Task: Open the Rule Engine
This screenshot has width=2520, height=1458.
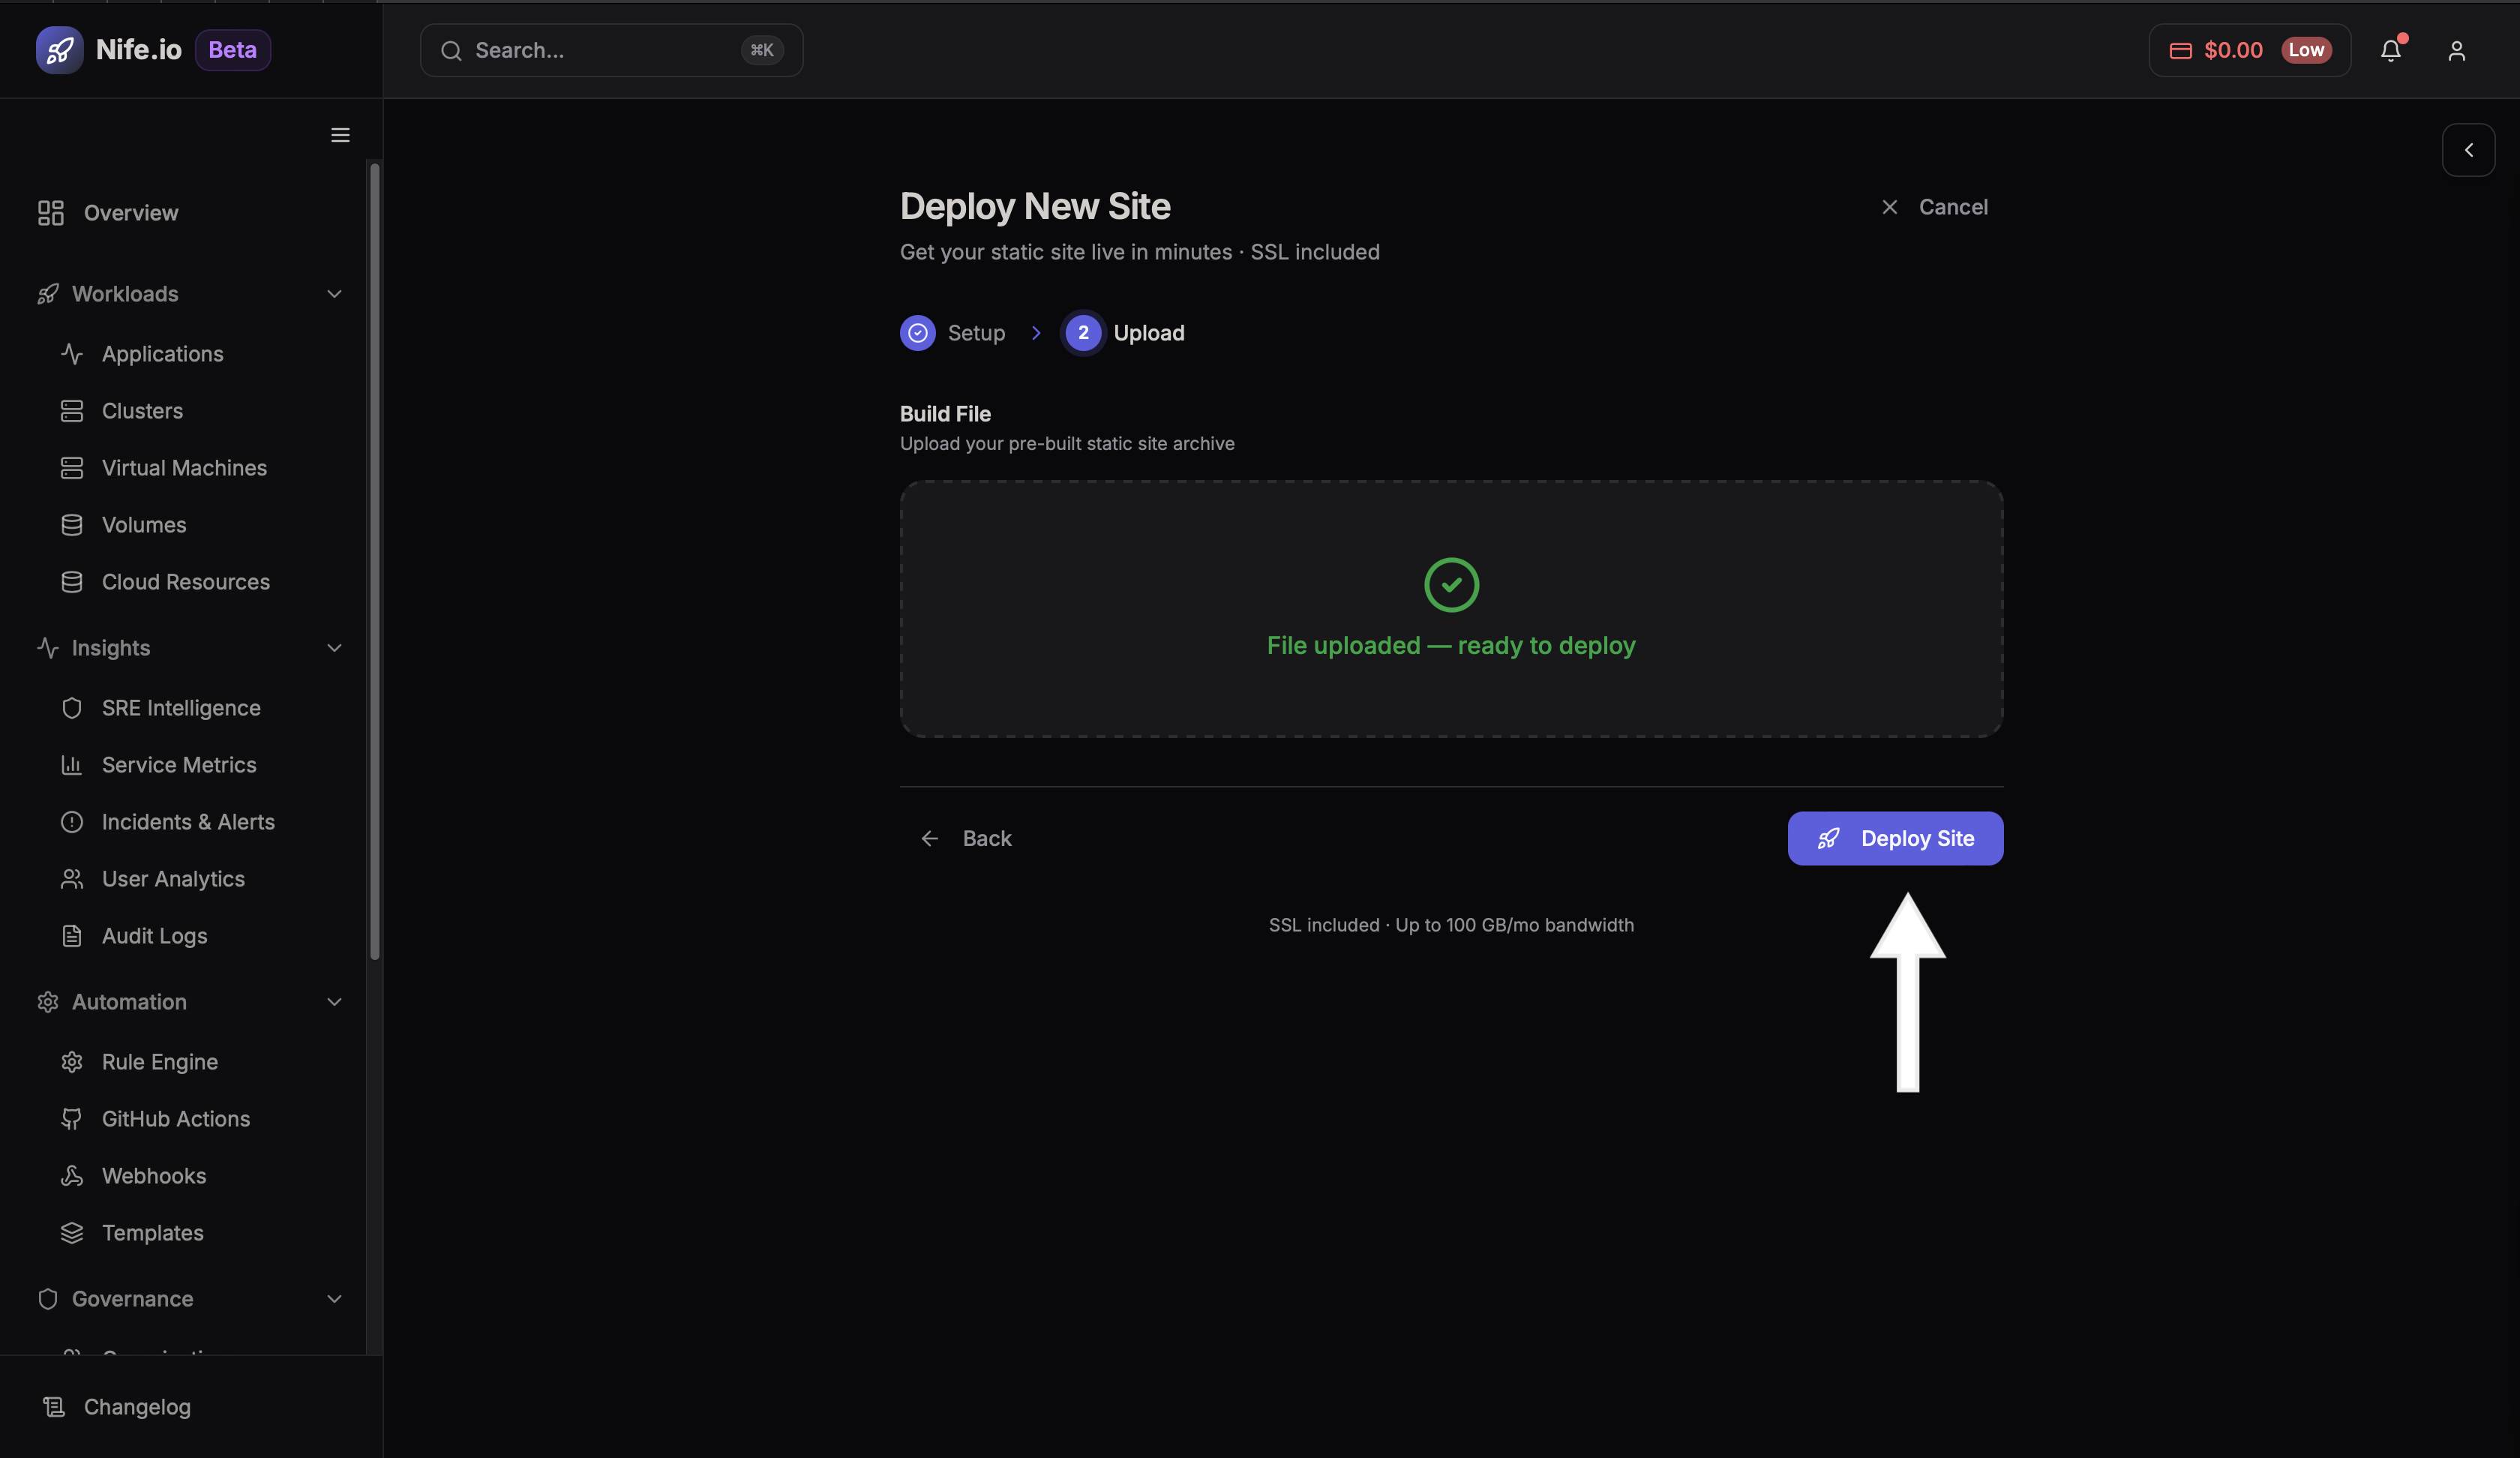Action: pyautogui.click(x=158, y=1061)
